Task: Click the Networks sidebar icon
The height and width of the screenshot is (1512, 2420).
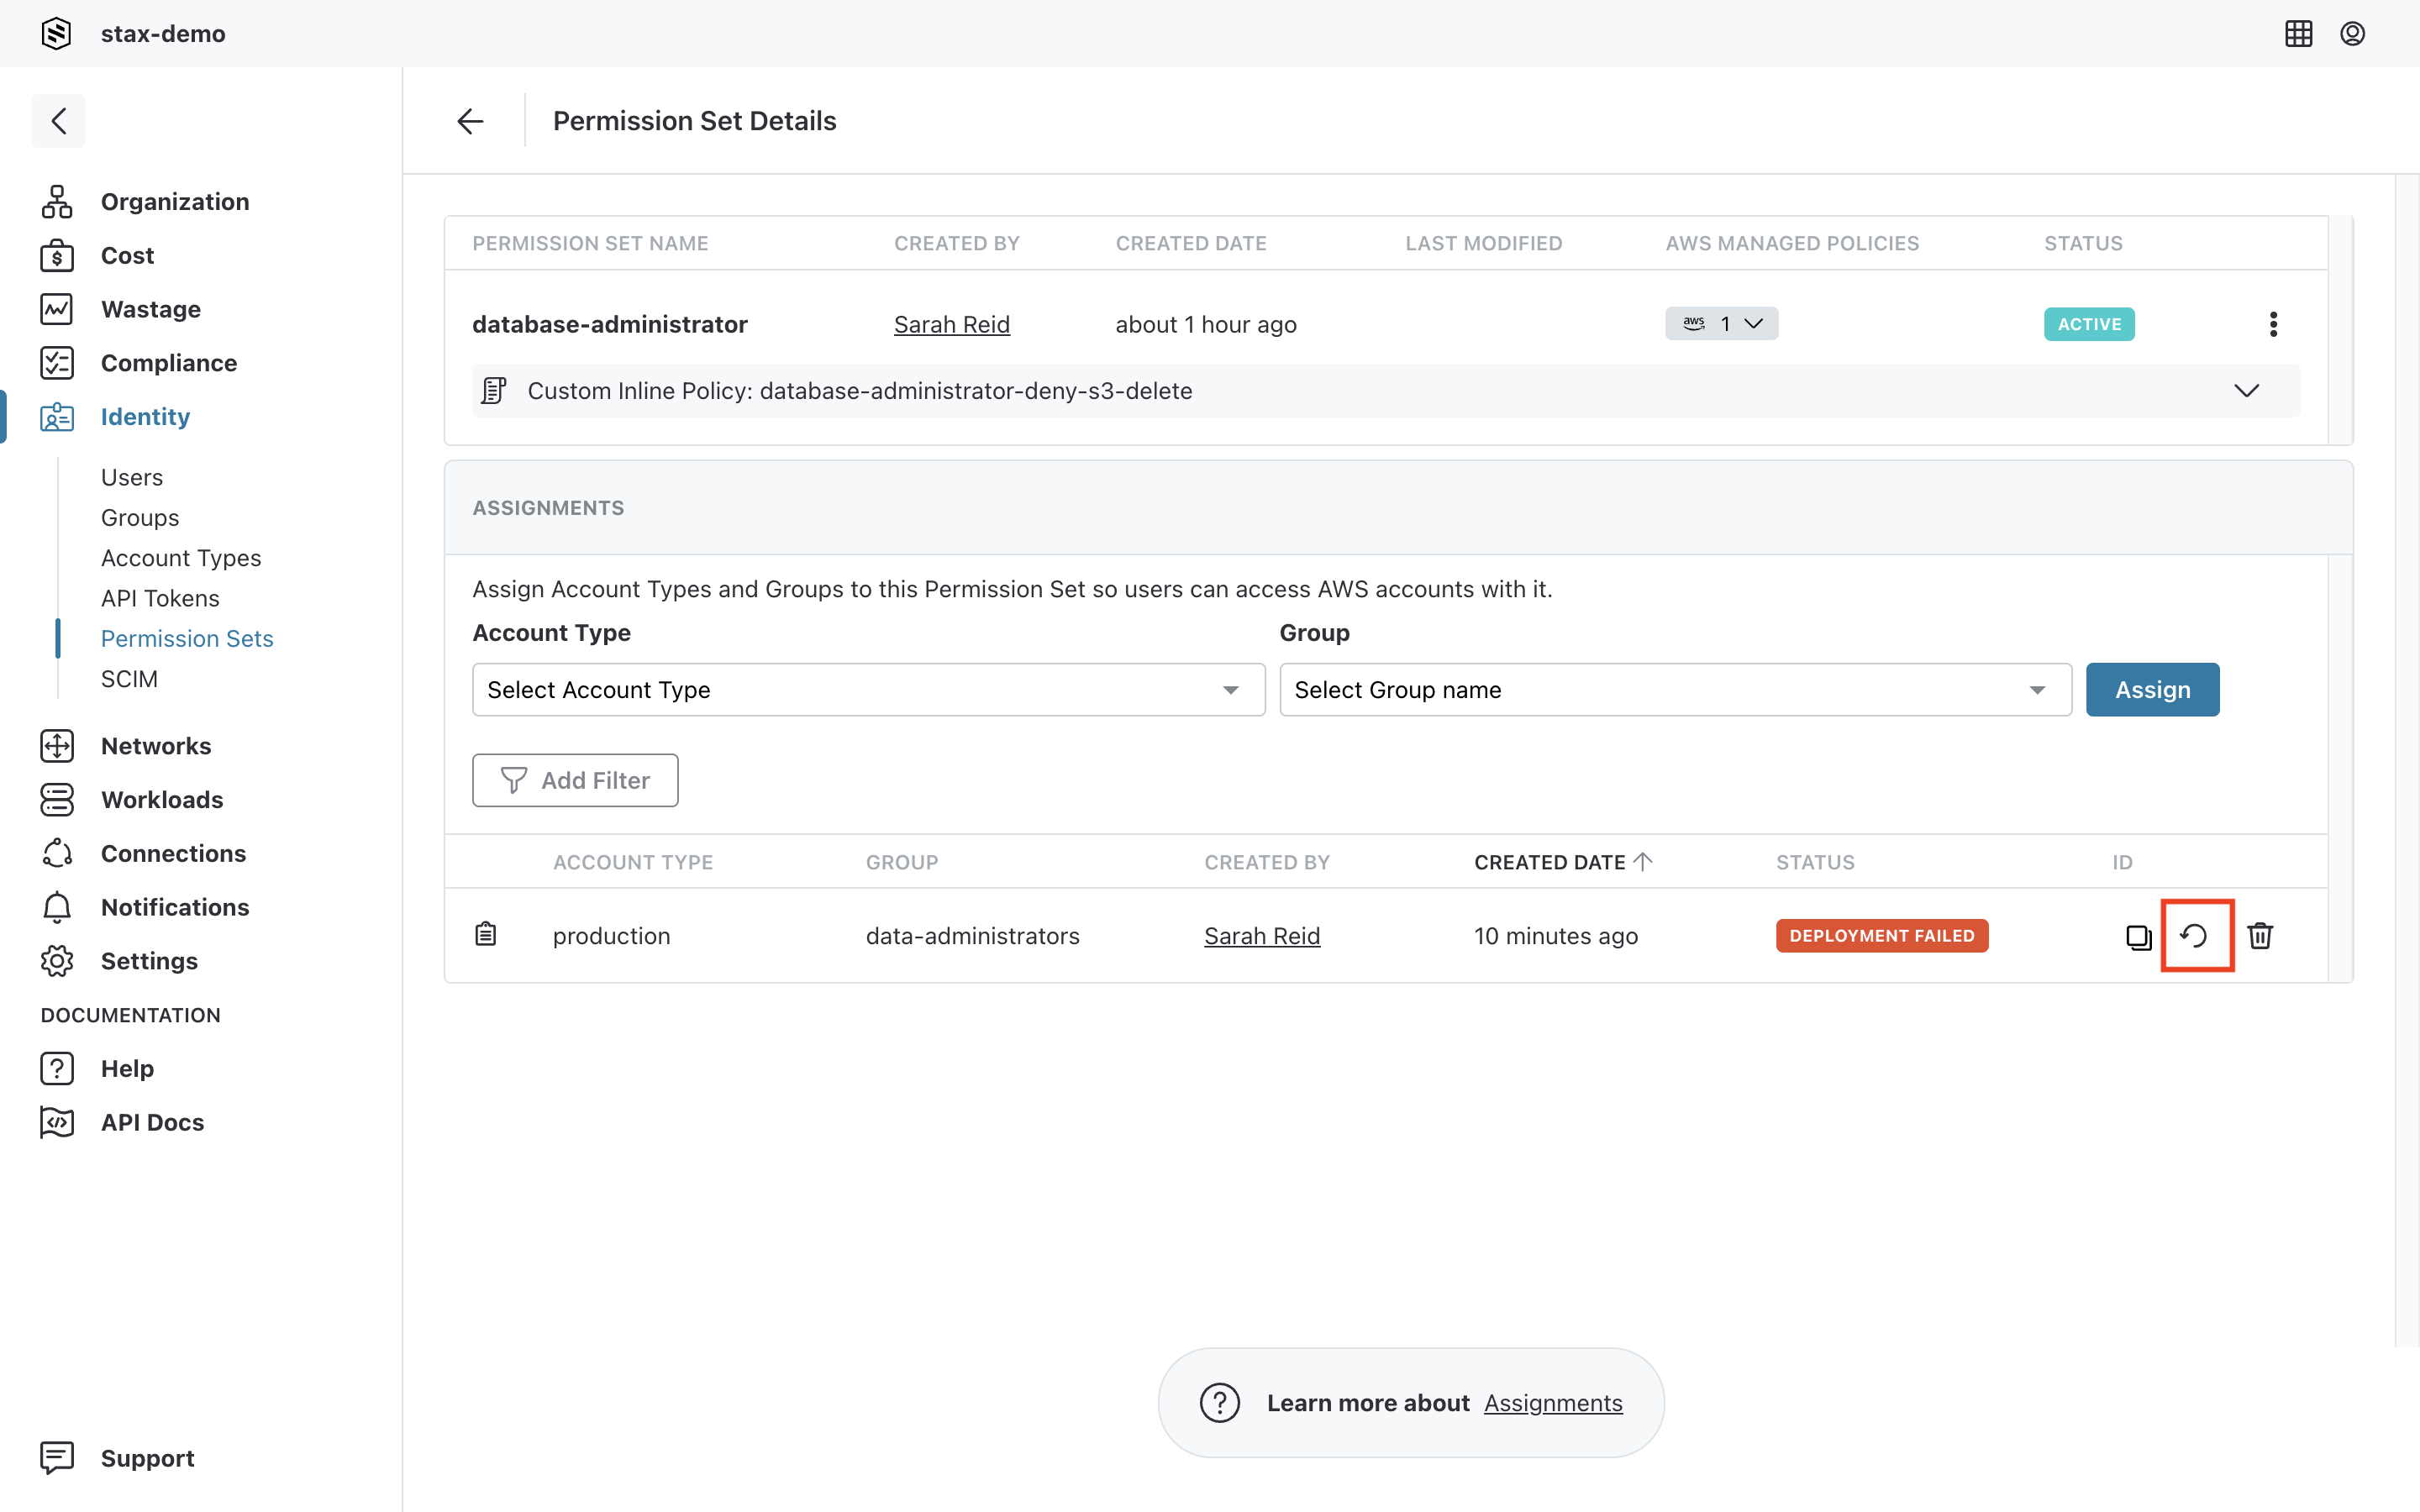Action: 57,746
